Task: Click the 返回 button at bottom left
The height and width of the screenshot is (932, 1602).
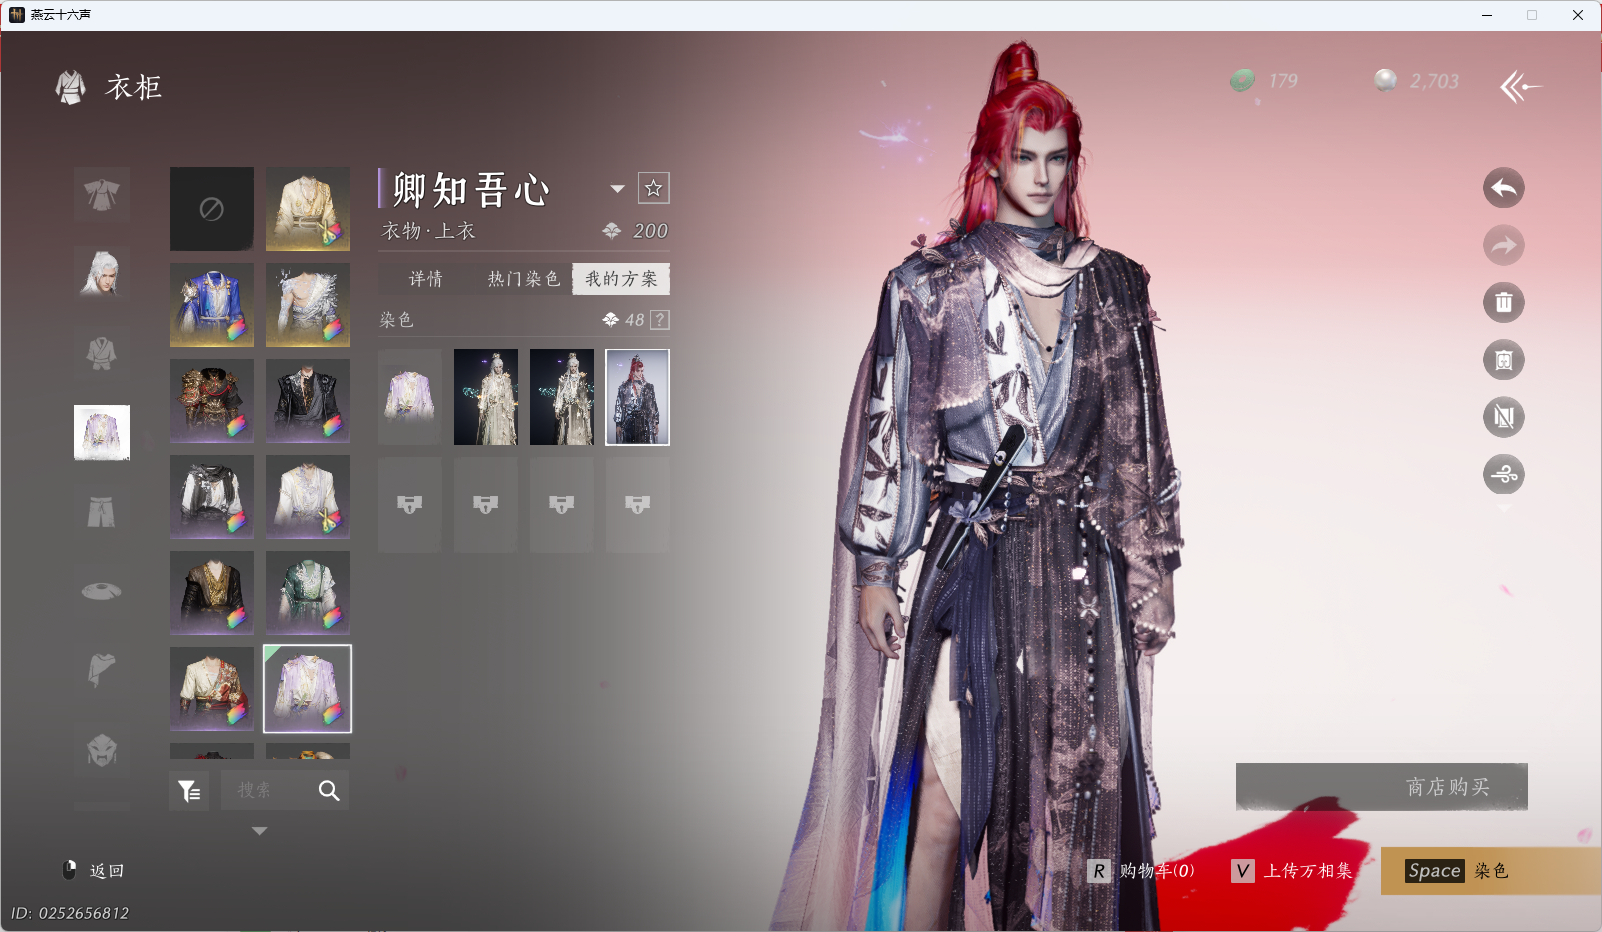Action: pyautogui.click(x=95, y=871)
